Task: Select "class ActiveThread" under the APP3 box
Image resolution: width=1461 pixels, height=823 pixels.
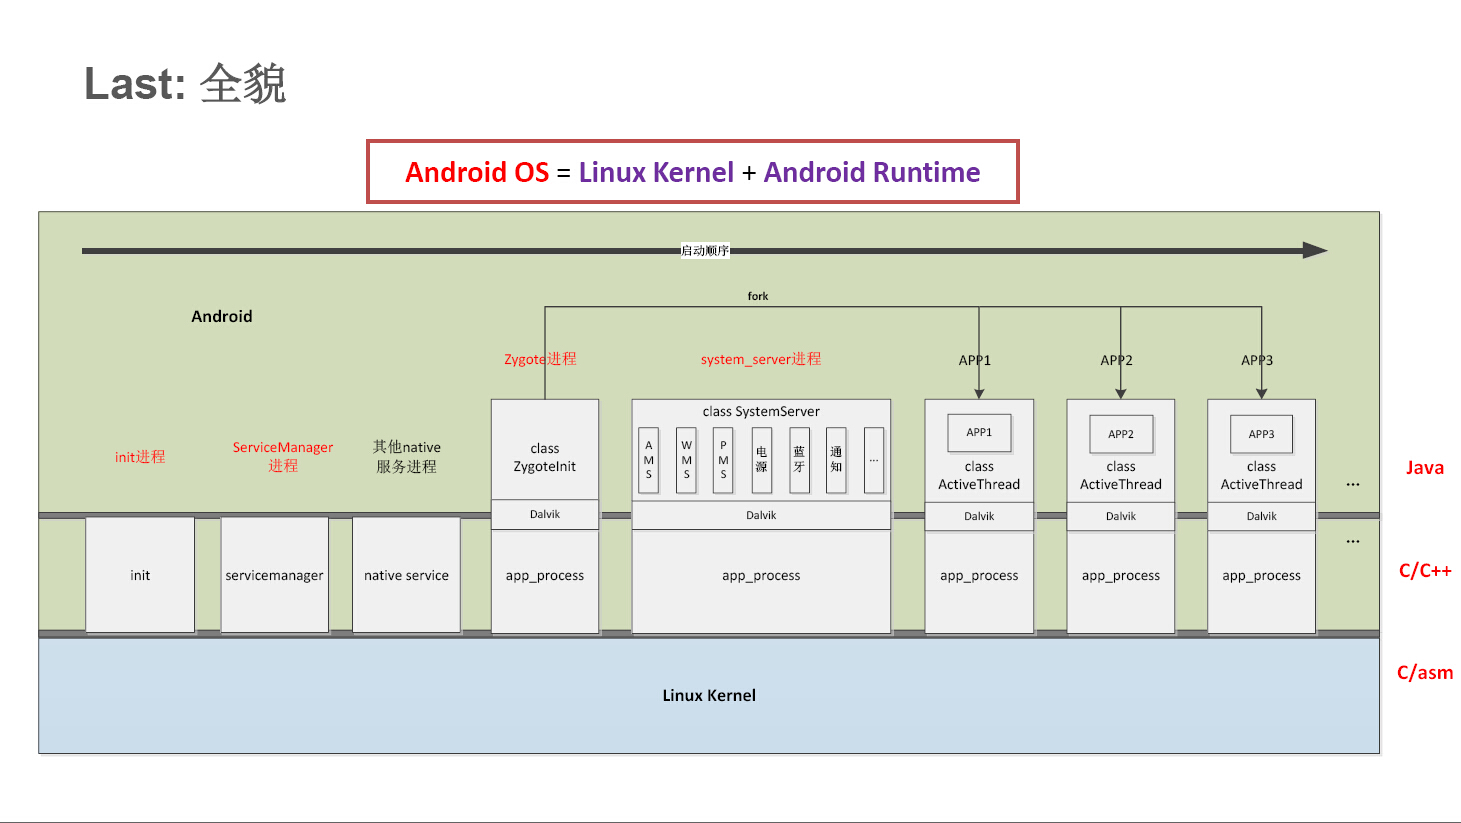Action: (x=1262, y=476)
